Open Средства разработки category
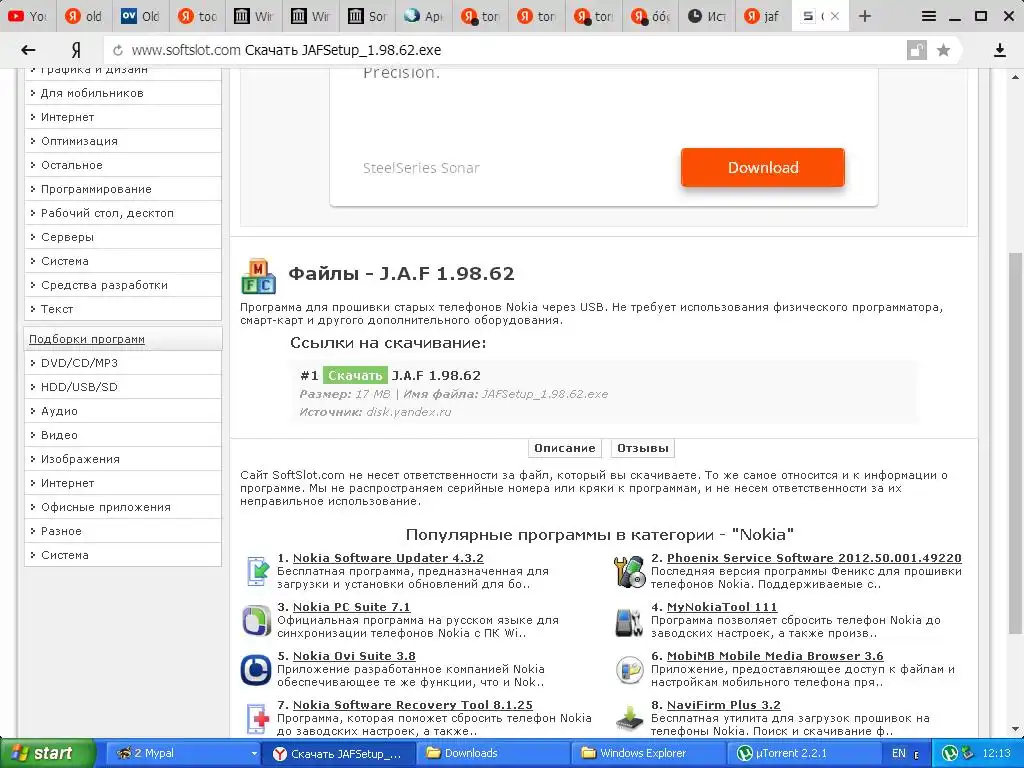 pos(123,285)
